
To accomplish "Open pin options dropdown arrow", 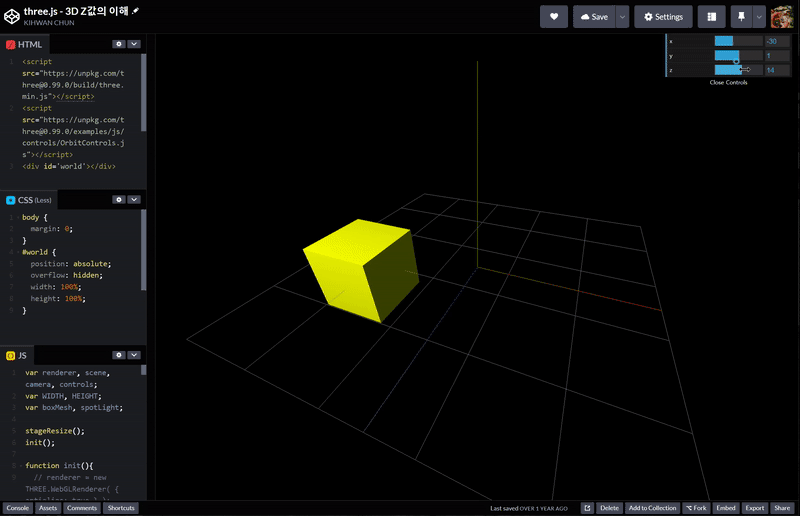I will (759, 17).
